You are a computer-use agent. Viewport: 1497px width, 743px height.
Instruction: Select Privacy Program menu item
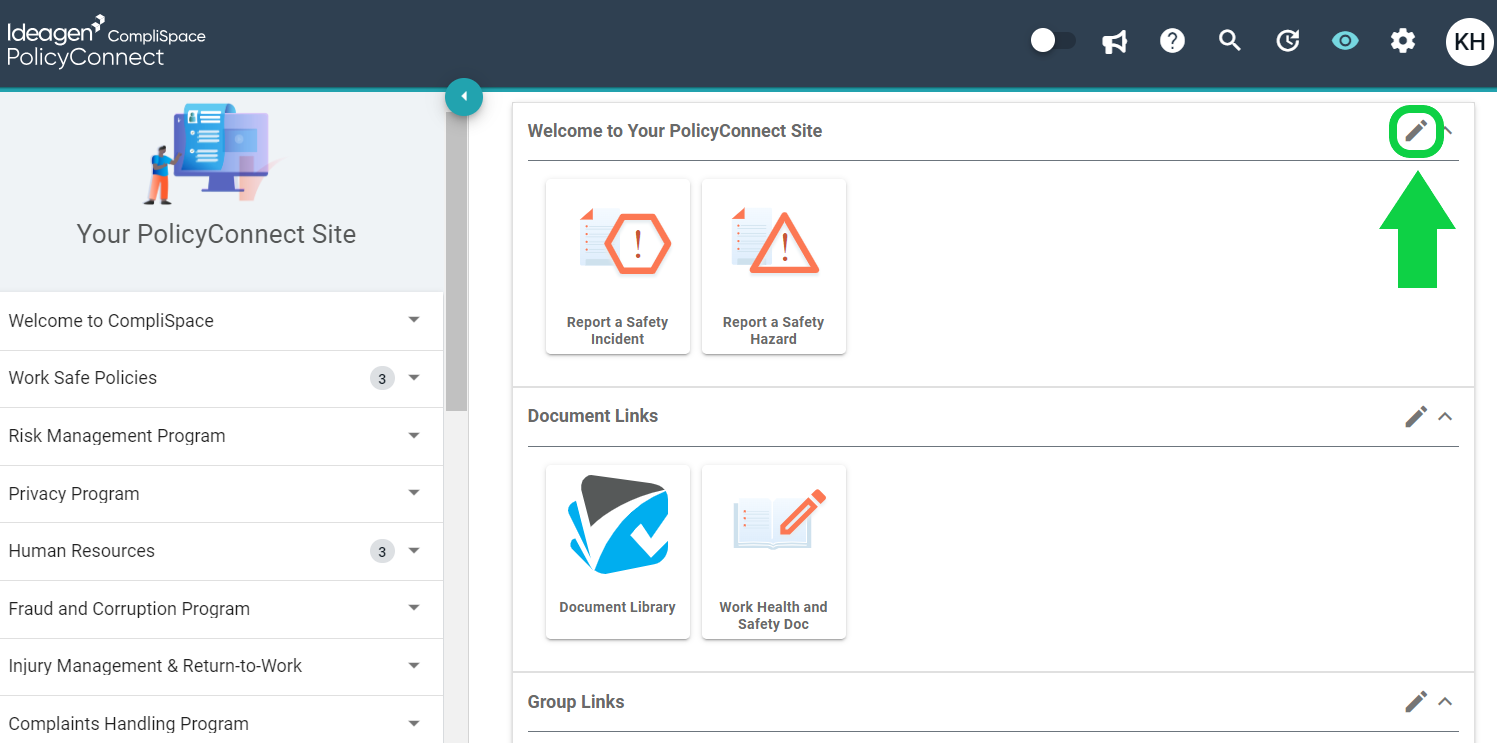tap(221, 493)
